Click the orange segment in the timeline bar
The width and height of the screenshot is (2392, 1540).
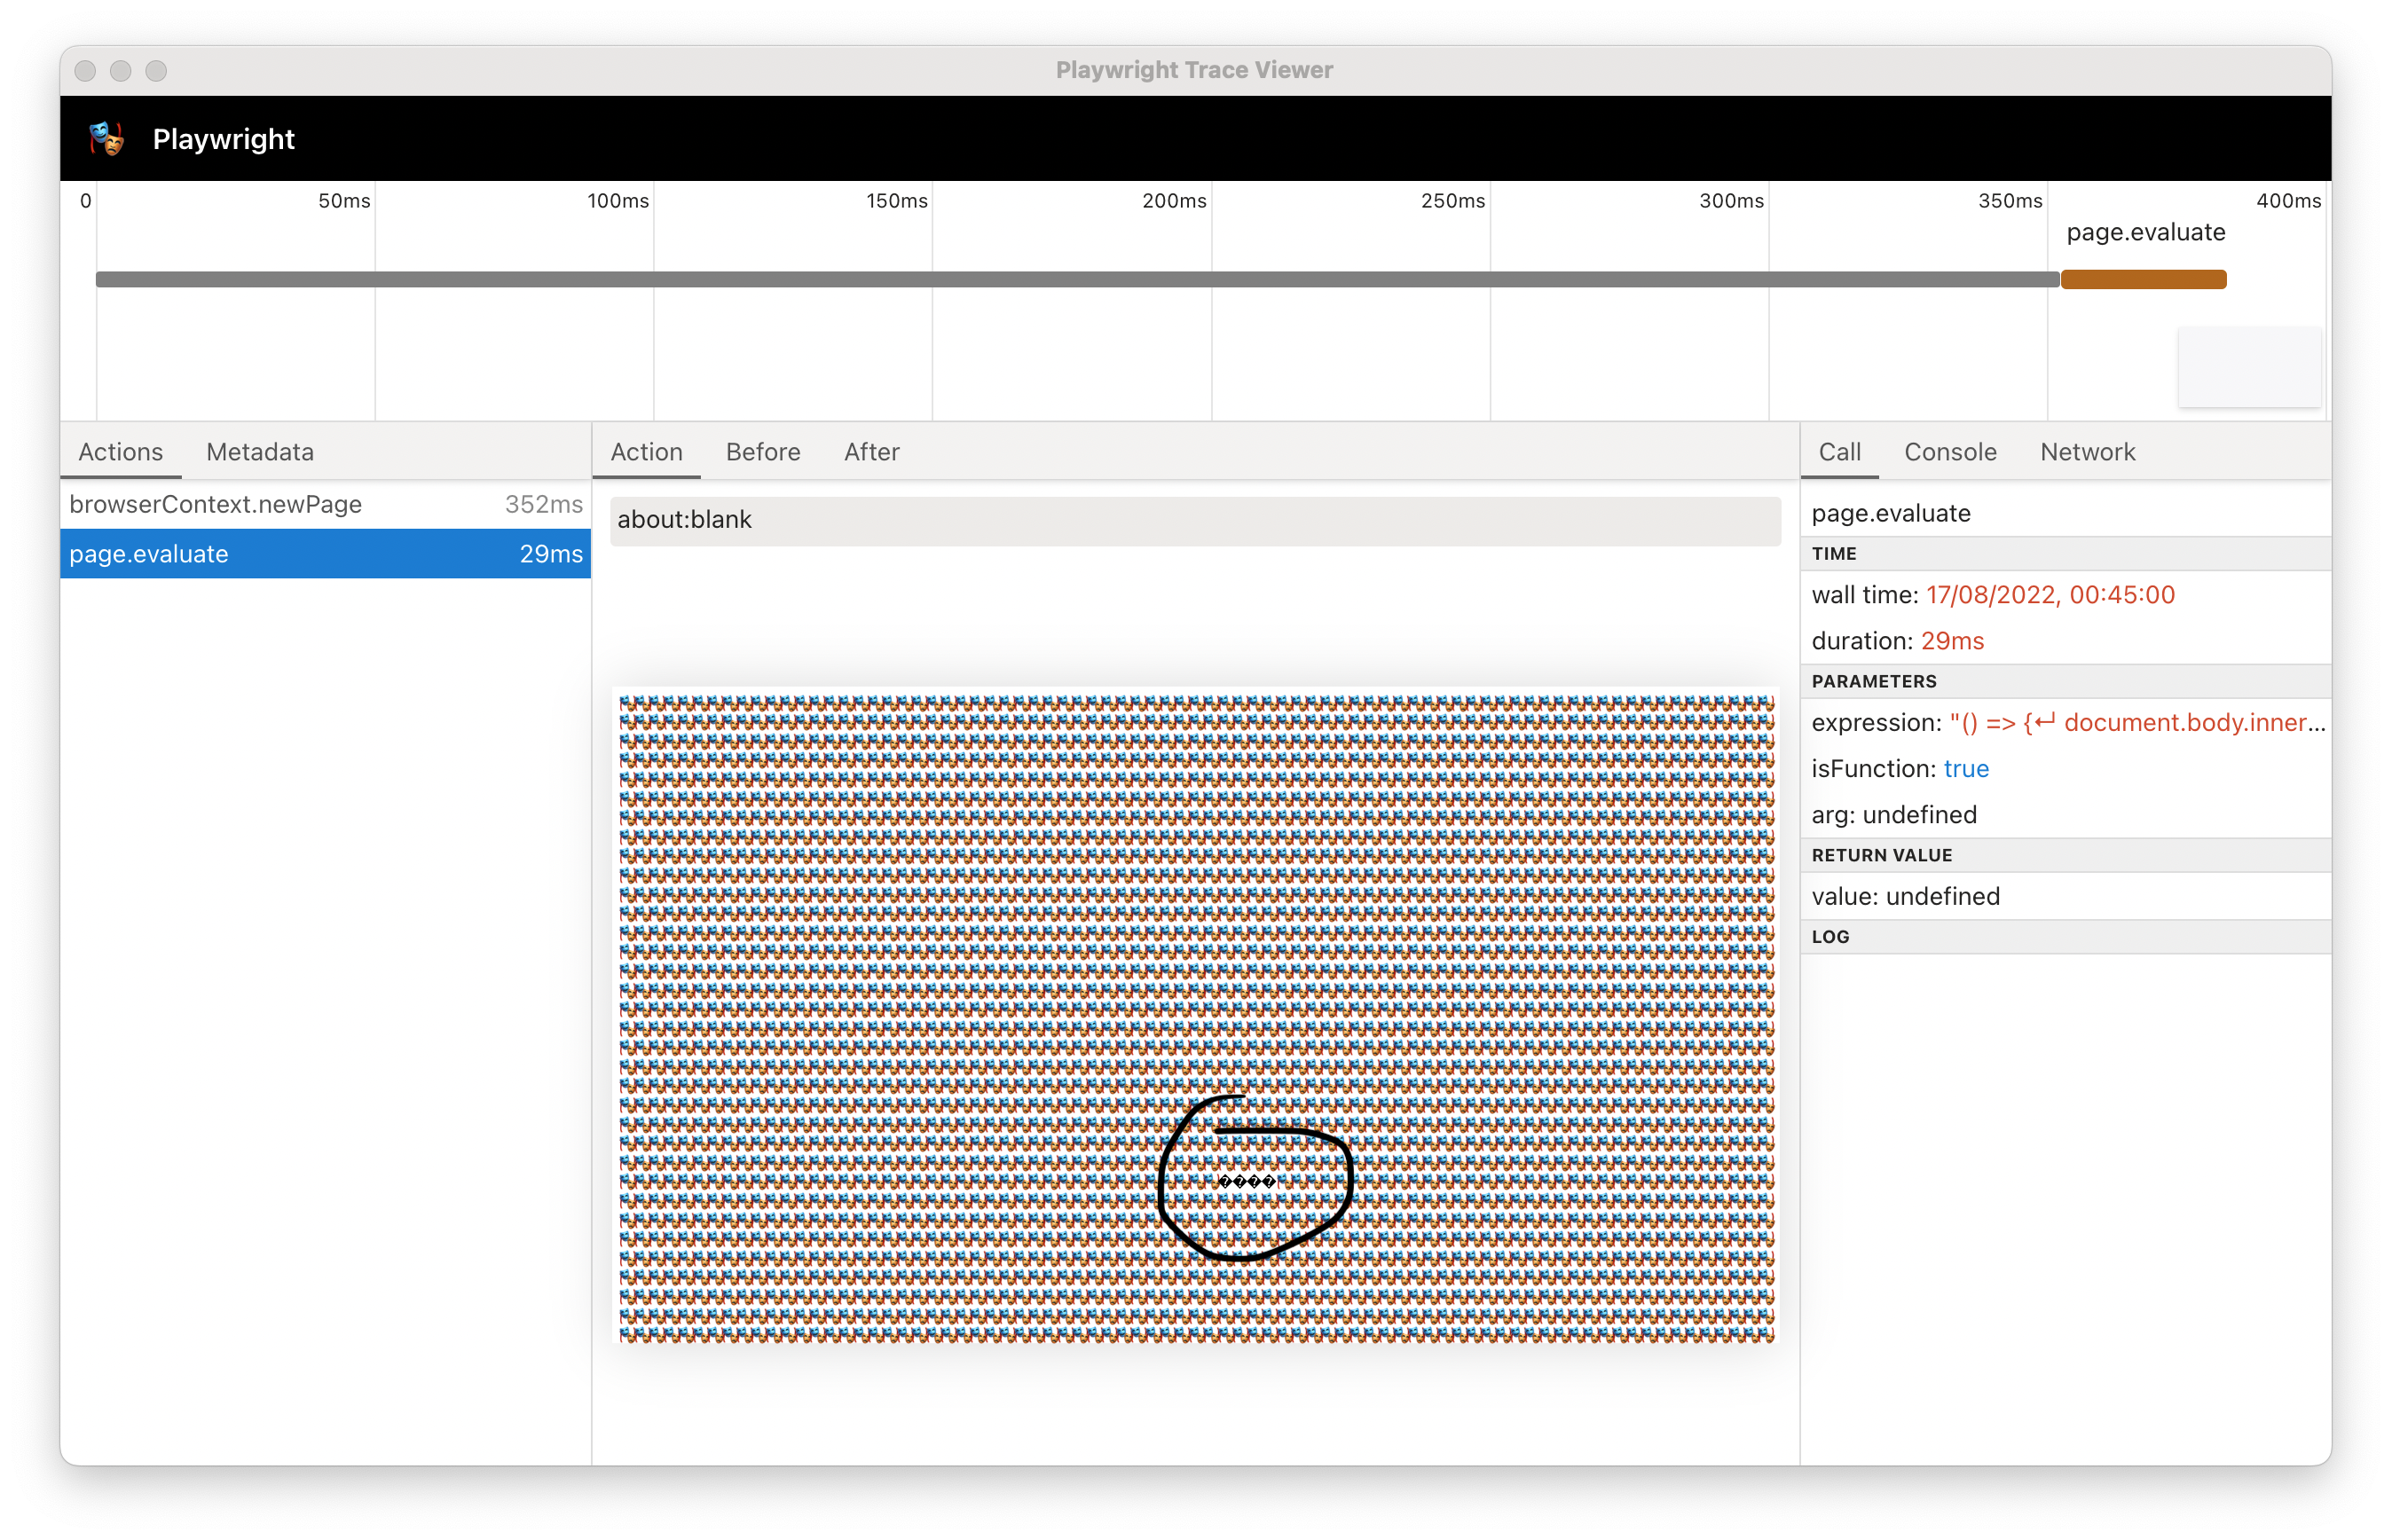pos(2143,279)
